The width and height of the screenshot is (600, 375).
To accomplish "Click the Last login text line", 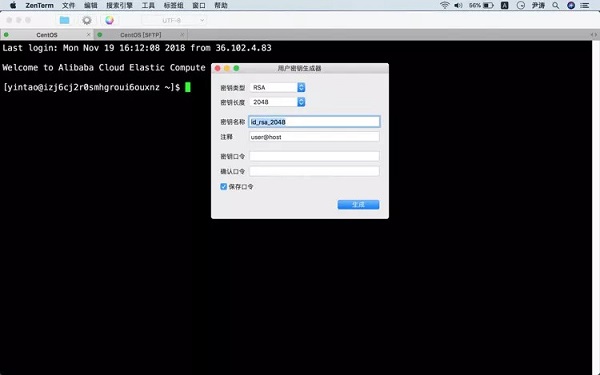I will 137,48.
